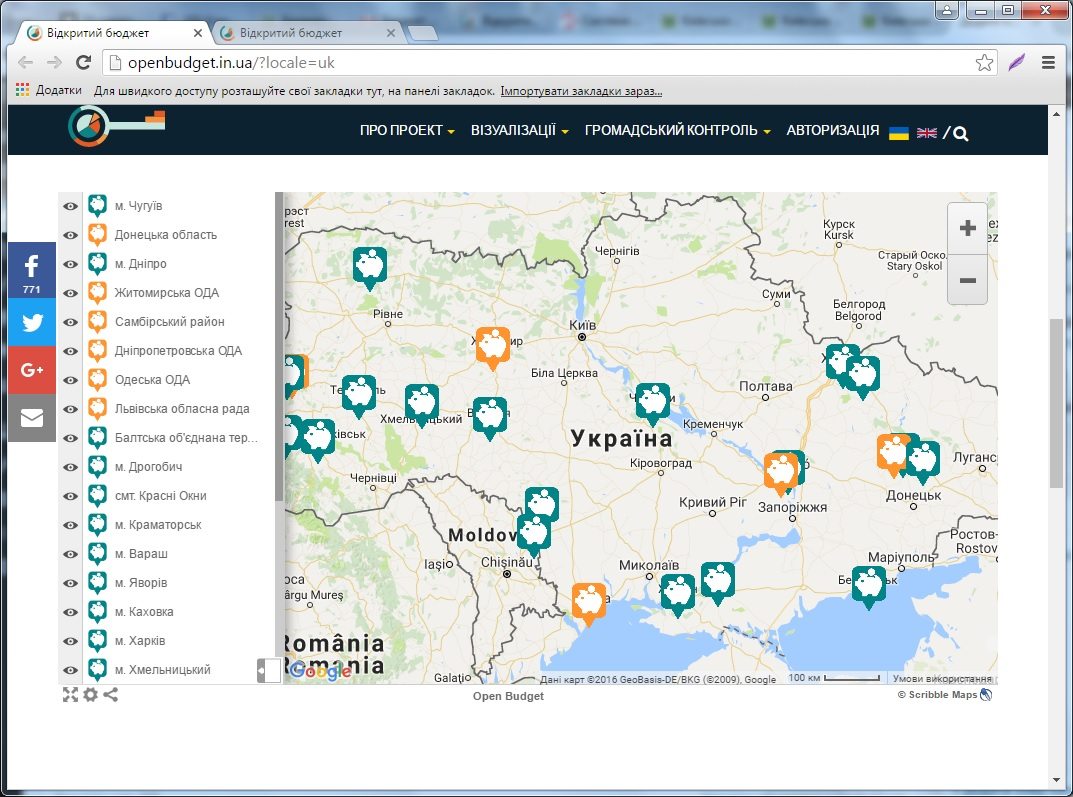Toggle visibility of м. Дрогобич
Viewport: 1073px width, 797px height.
click(x=70, y=467)
